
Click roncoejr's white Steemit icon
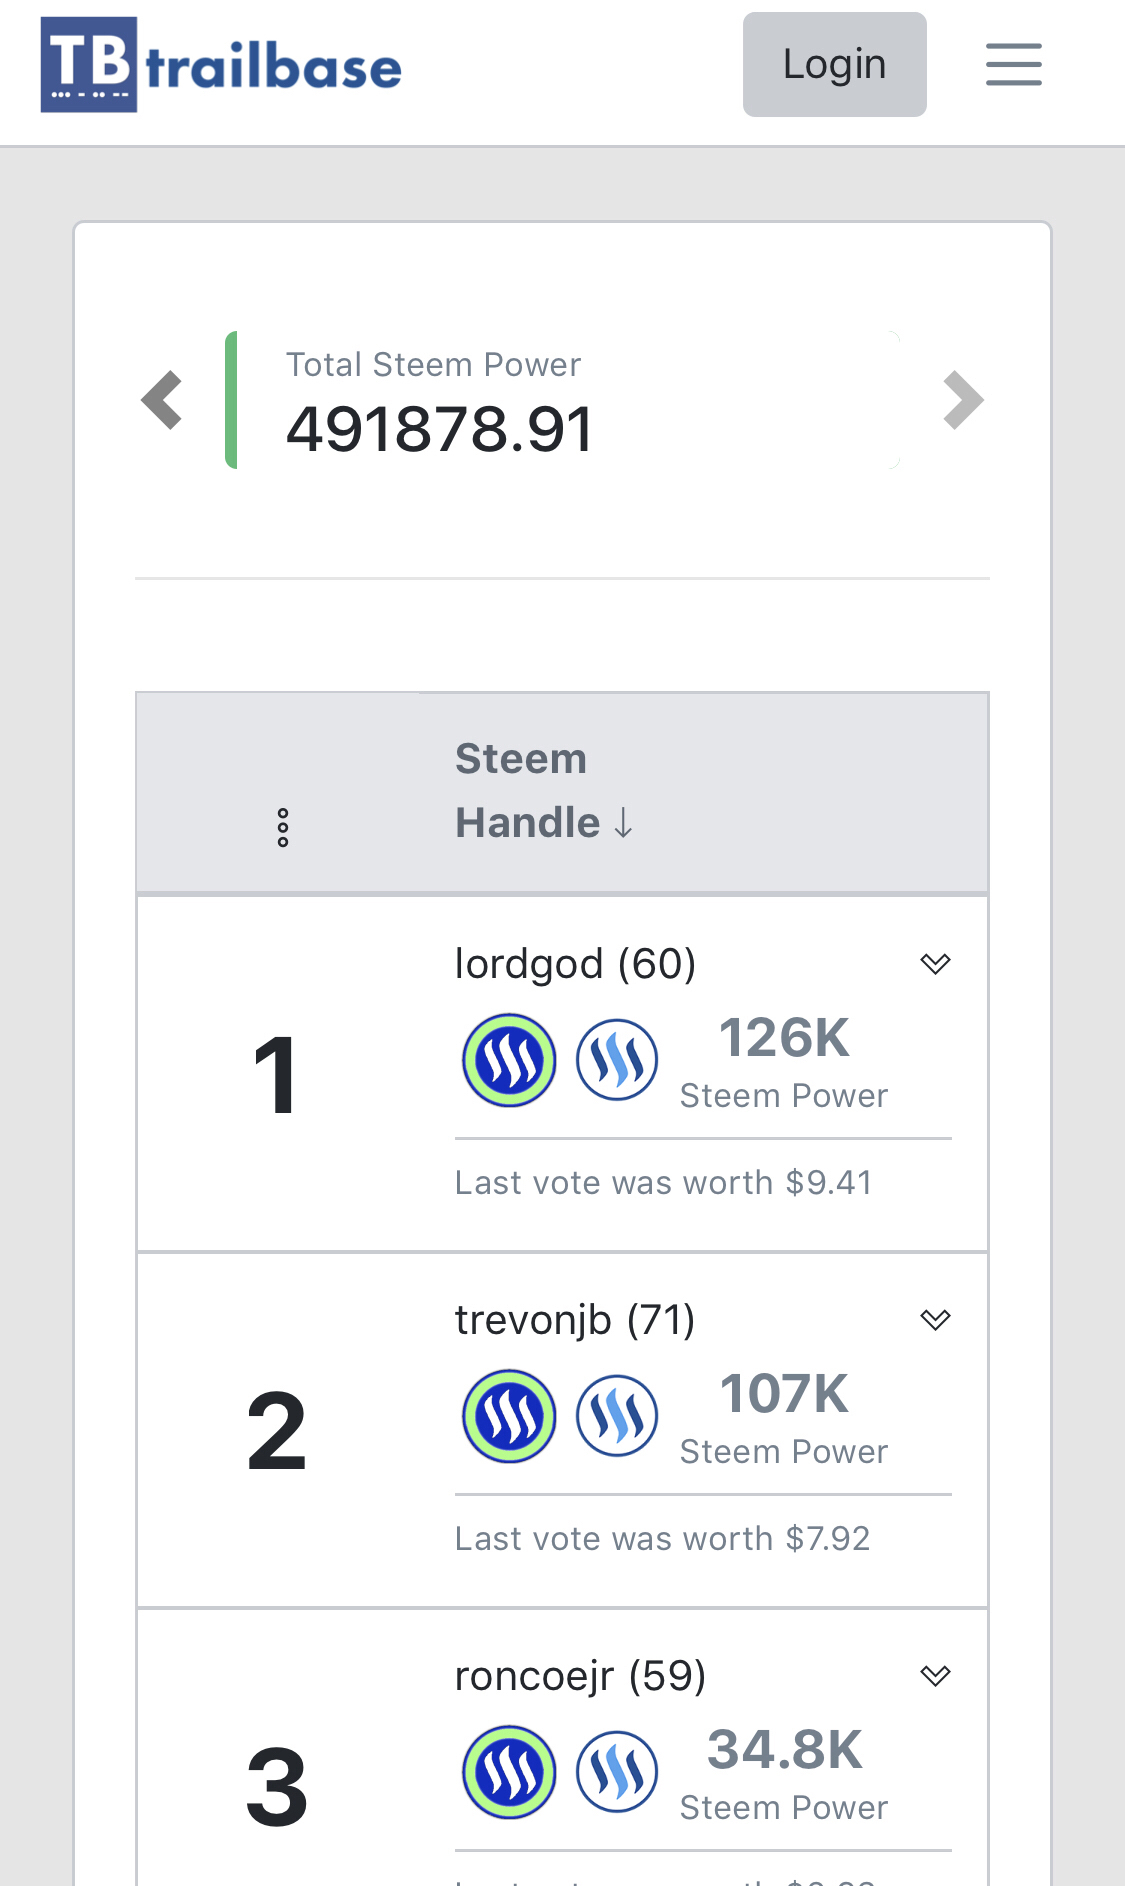[617, 1772]
